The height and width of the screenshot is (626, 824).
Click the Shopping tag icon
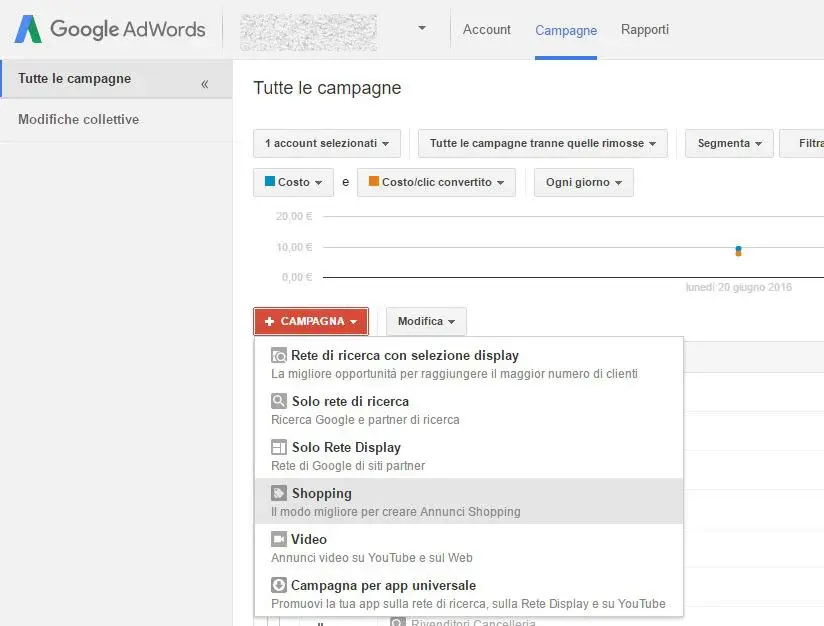click(279, 493)
